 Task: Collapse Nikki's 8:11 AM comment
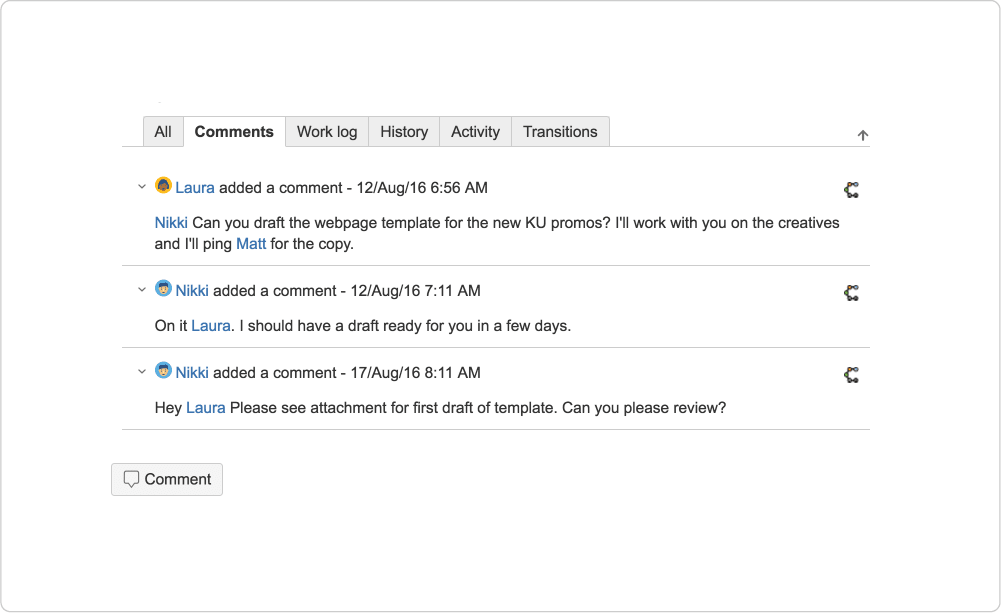tap(142, 372)
